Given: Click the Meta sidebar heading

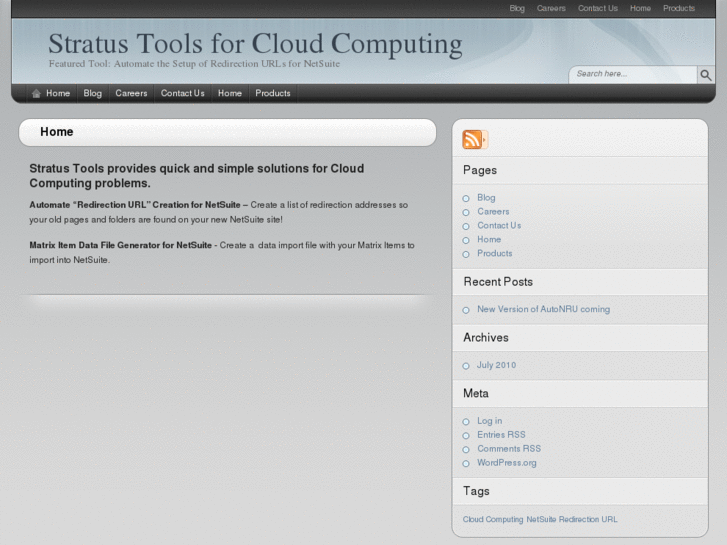Looking at the screenshot, I should point(476,393).
